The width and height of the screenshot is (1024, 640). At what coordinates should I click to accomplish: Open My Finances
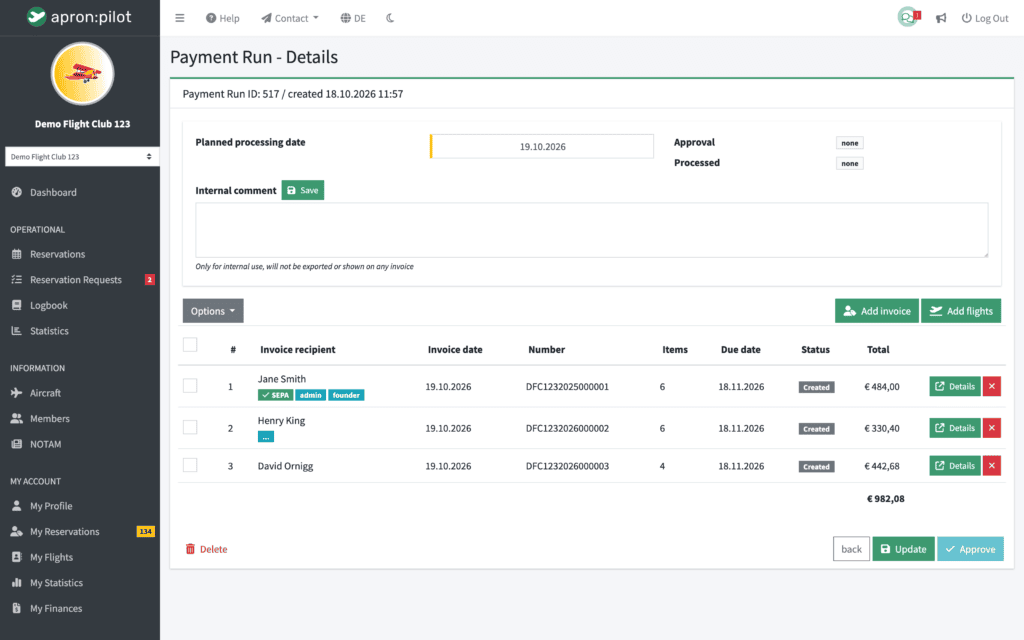point(56,609)
